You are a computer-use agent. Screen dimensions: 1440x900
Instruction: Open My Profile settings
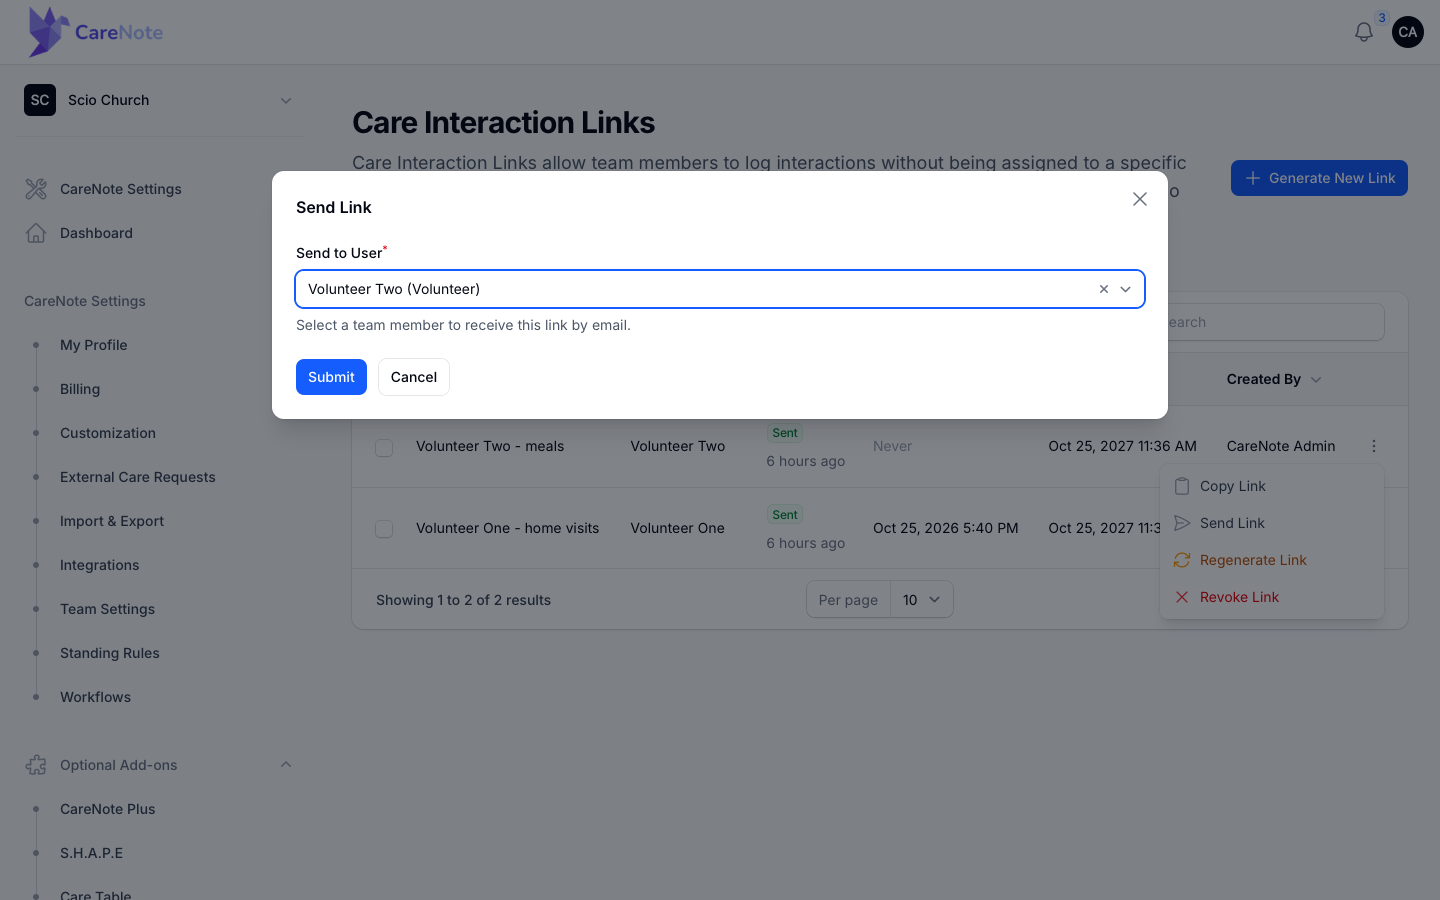94,345
